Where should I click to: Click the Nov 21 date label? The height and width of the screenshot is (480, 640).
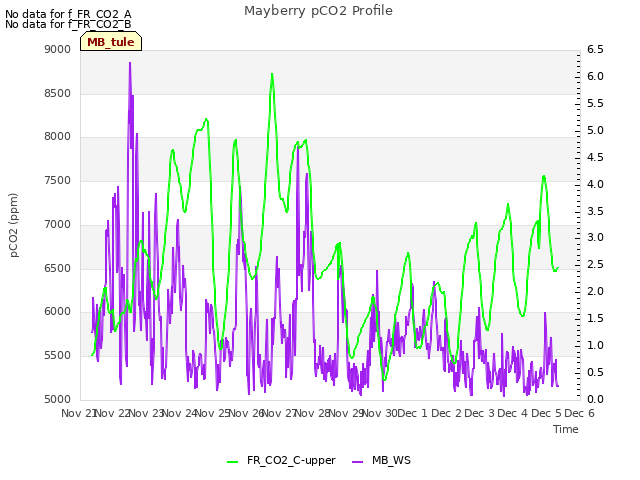tap(79, 413)
